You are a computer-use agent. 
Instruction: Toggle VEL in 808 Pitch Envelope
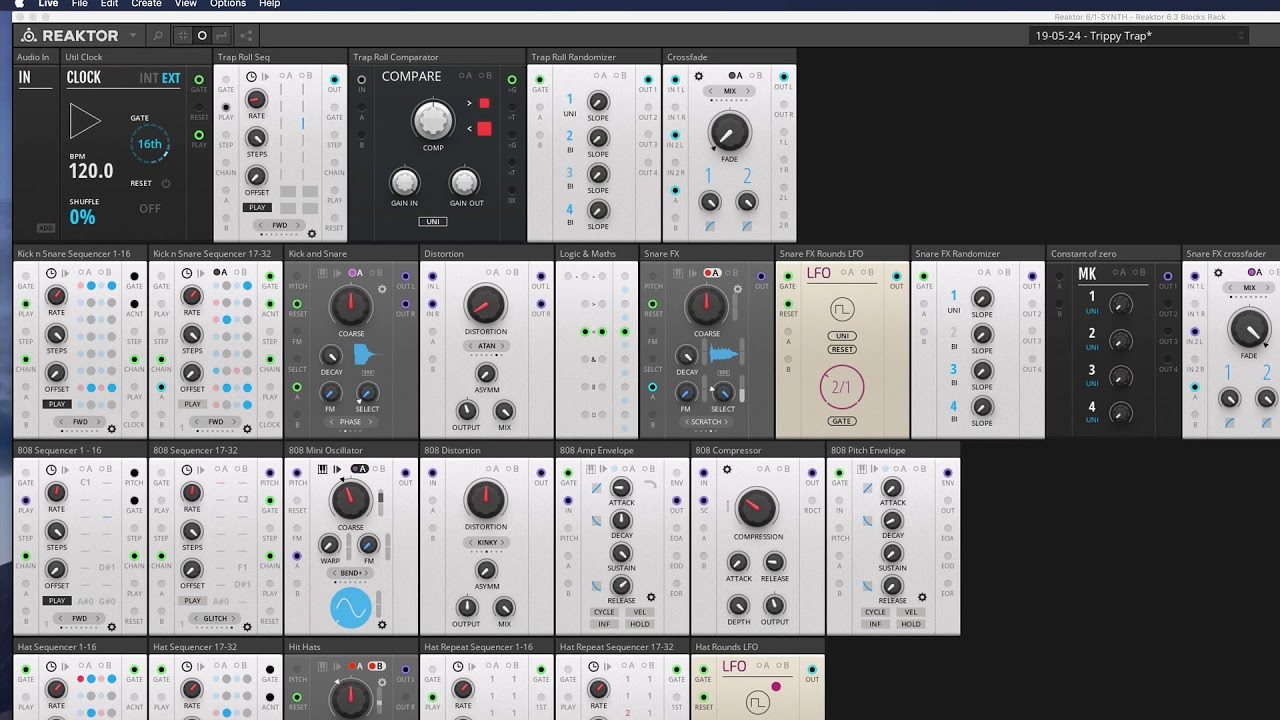tap(910, 612)
